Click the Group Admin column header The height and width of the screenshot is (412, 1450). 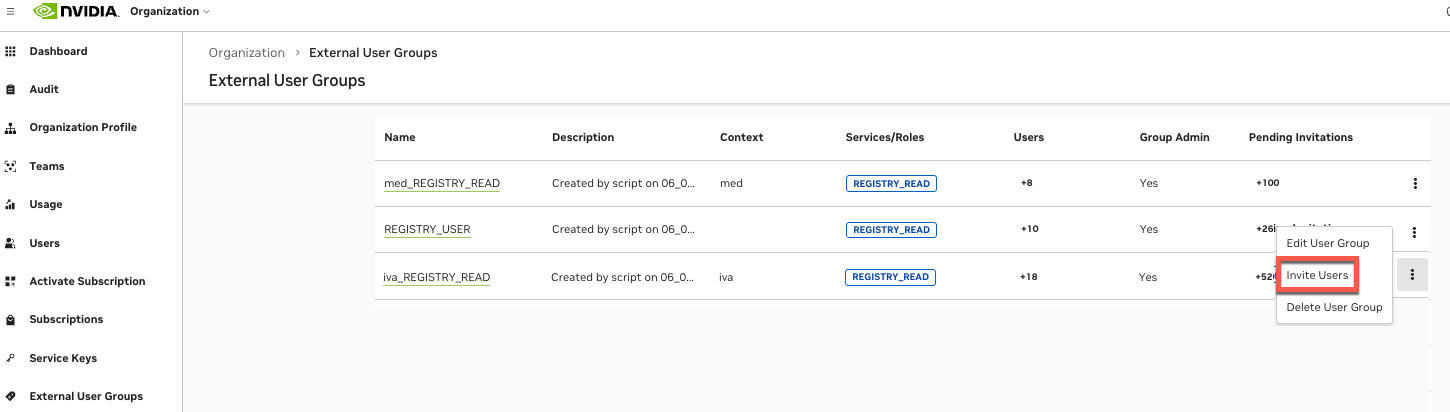[x=1174, y=137]
